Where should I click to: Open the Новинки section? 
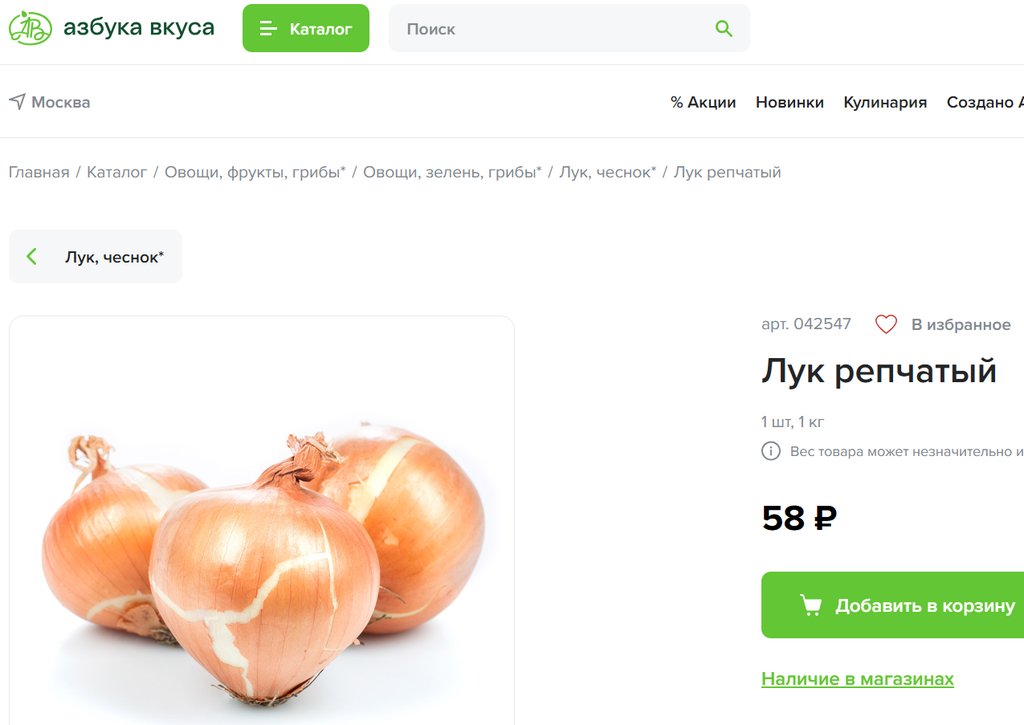(x=790, y=103)
